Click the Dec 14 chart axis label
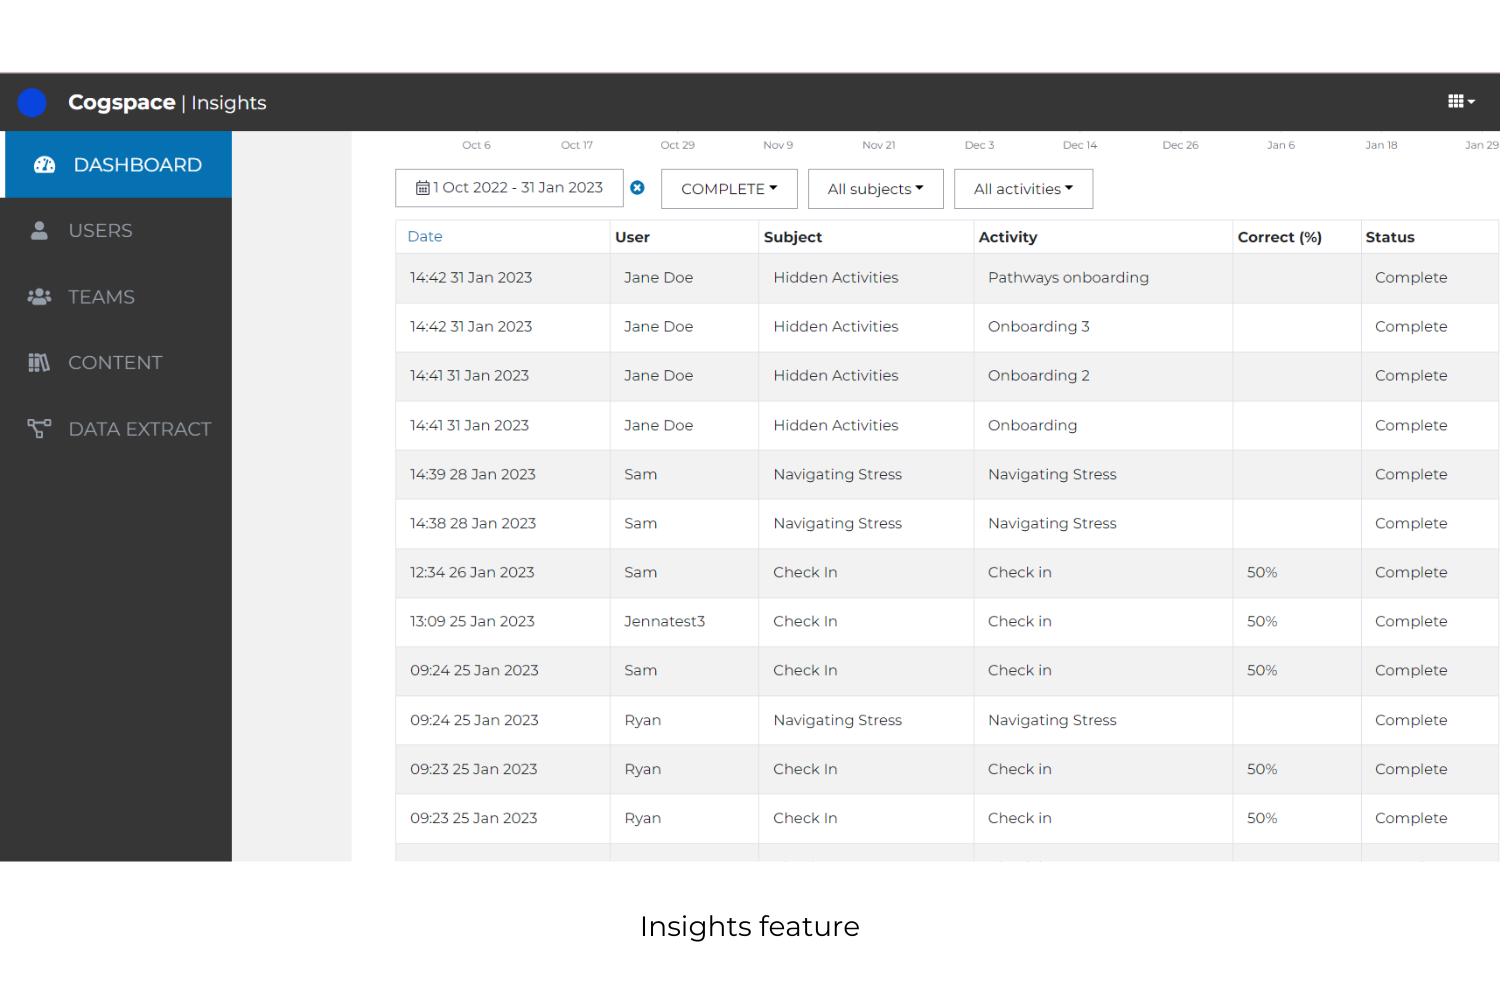The image size is (1500, 1000). pyautogui.click(x=1080, y=145)
